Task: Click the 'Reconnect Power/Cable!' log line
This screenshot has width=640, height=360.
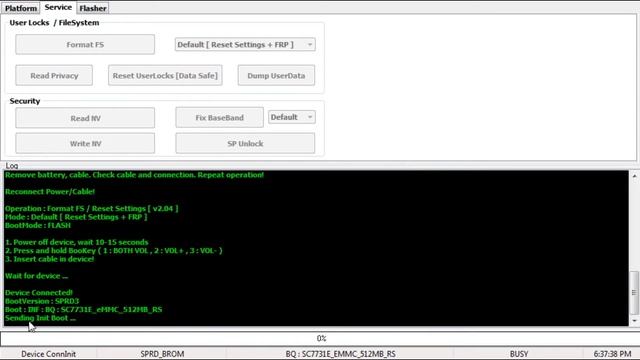Action: click(49, 191)
